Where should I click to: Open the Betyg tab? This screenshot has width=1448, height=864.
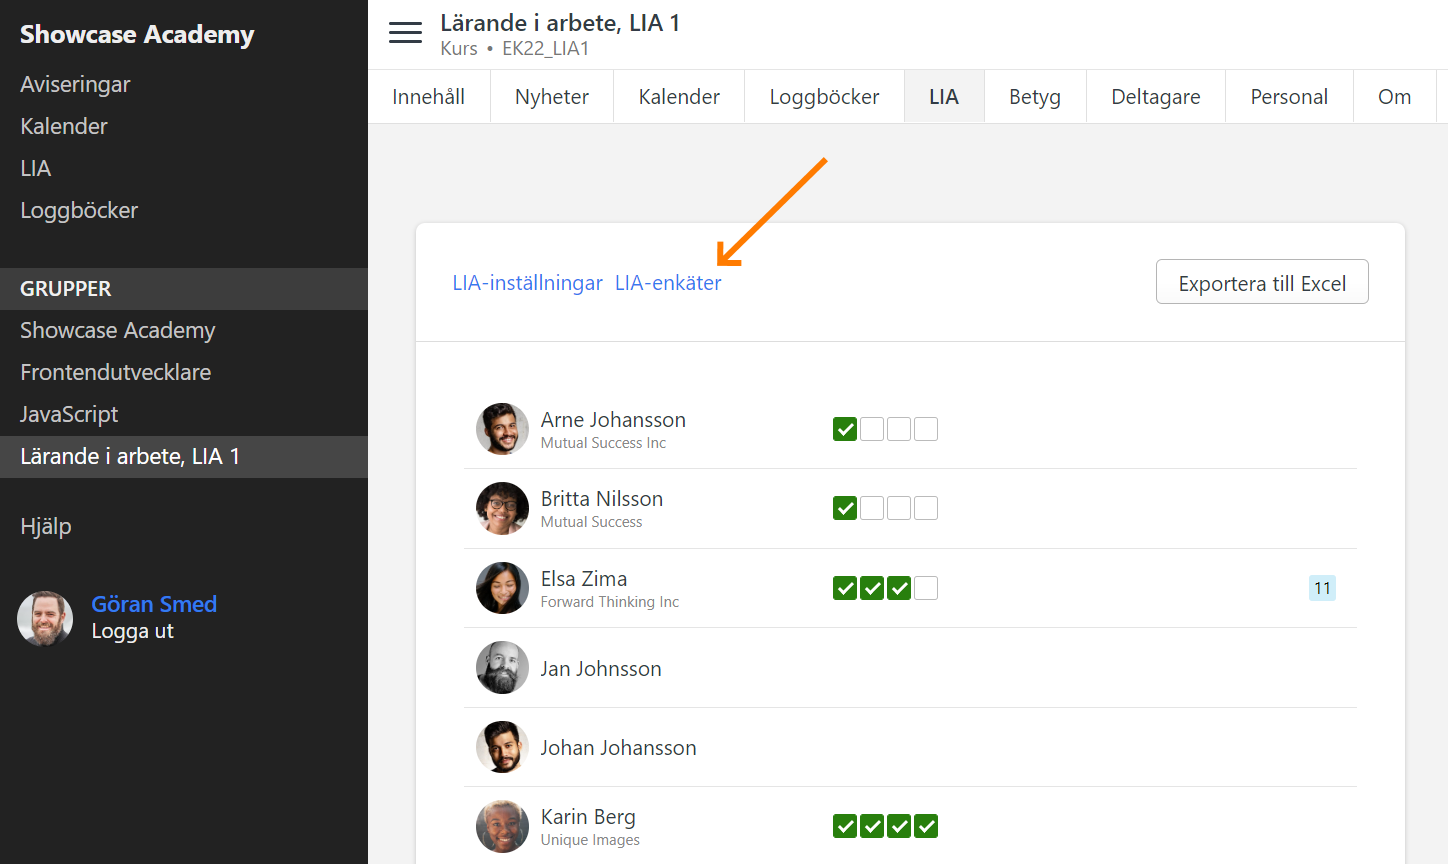coord(1034,97)
